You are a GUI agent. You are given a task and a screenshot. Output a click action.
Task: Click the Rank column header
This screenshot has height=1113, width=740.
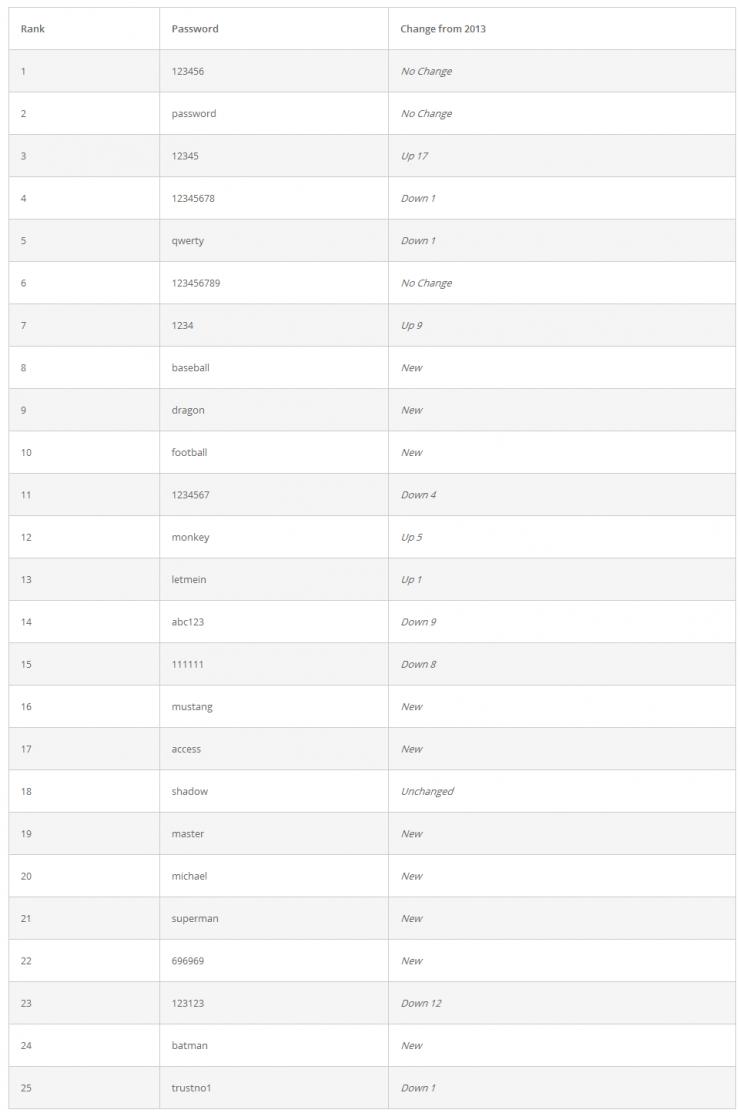pos(33,29)
